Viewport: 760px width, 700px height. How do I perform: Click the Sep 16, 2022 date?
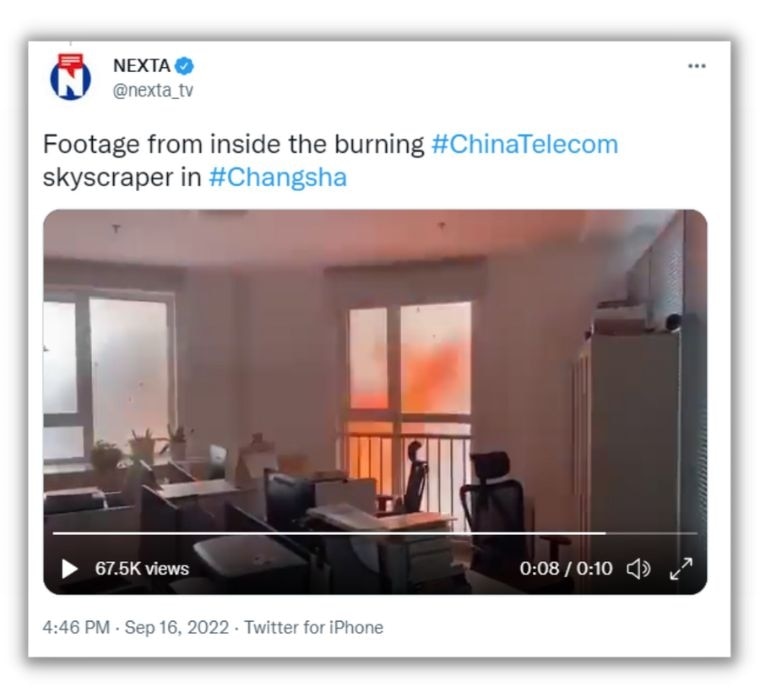(176, 627)
